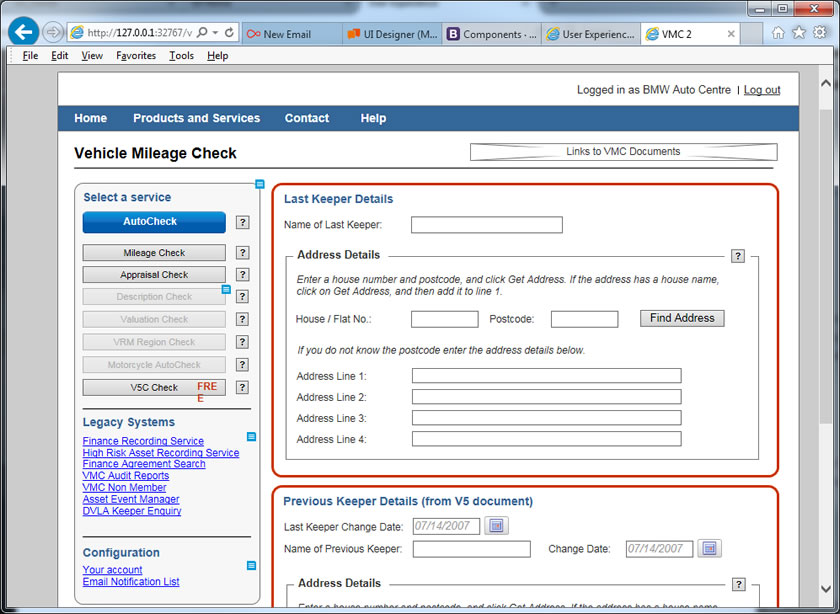Select the Appraisal Check service button
The height and width of the screenshot is (614, 840).
tap(154, 275)
